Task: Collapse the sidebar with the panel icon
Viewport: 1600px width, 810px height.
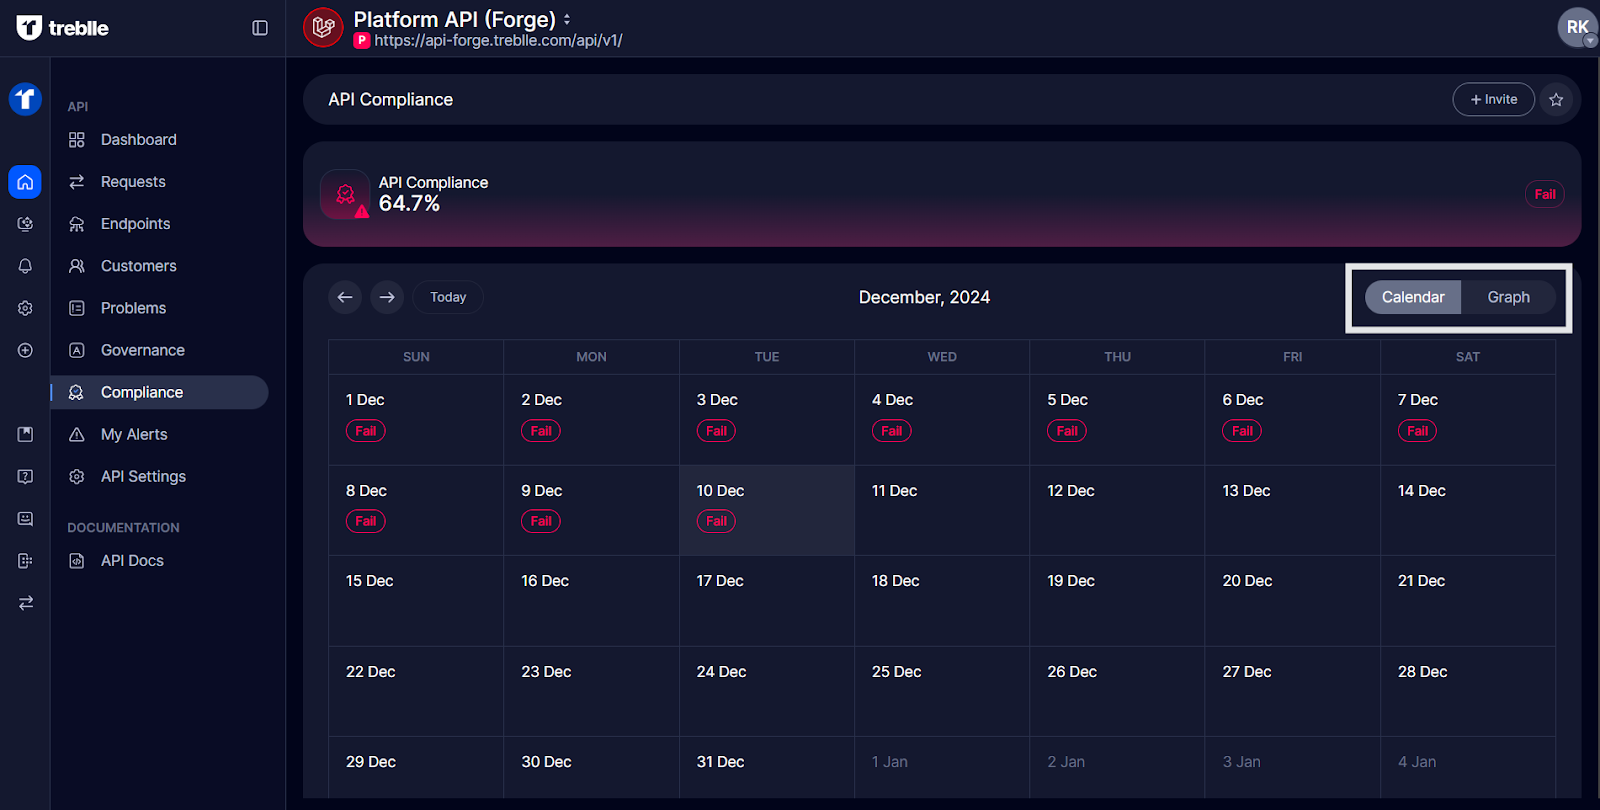Action: [260, 28]
